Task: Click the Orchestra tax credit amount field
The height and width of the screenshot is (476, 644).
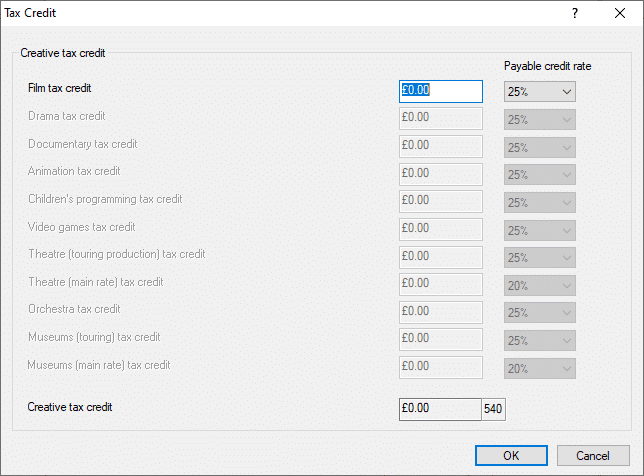Action: (441, 312)
